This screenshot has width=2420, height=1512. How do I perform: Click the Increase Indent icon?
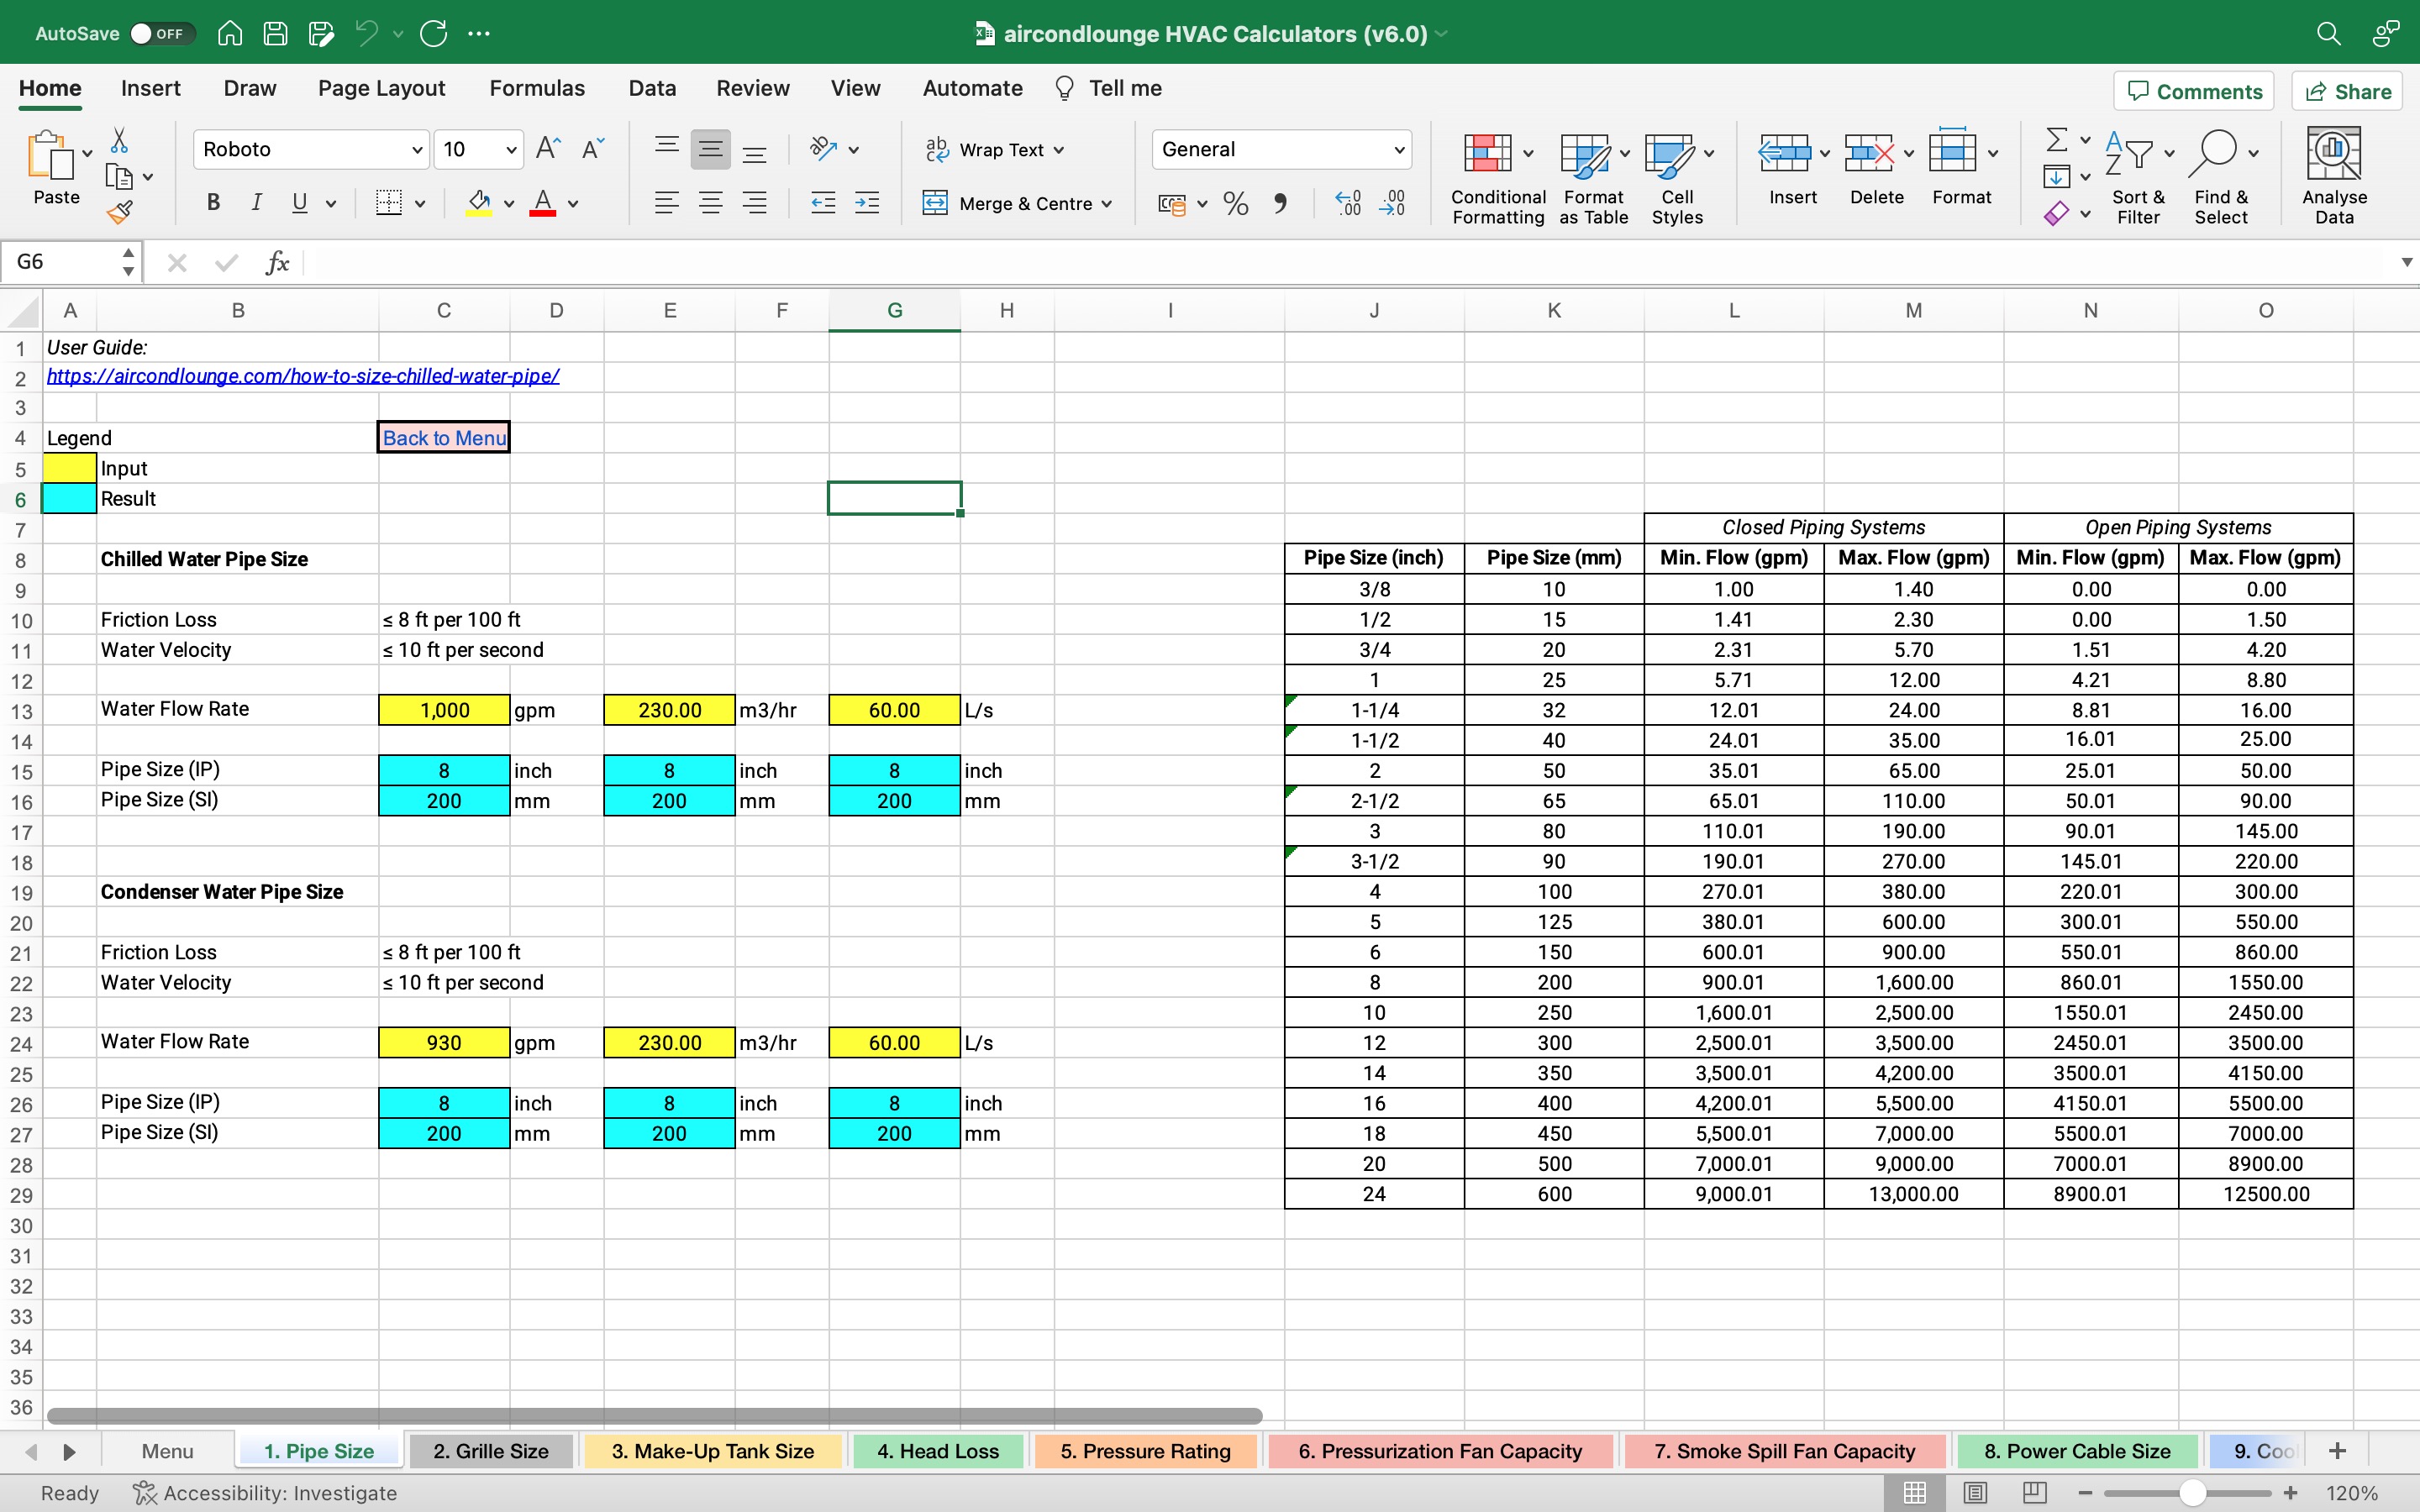866,203
